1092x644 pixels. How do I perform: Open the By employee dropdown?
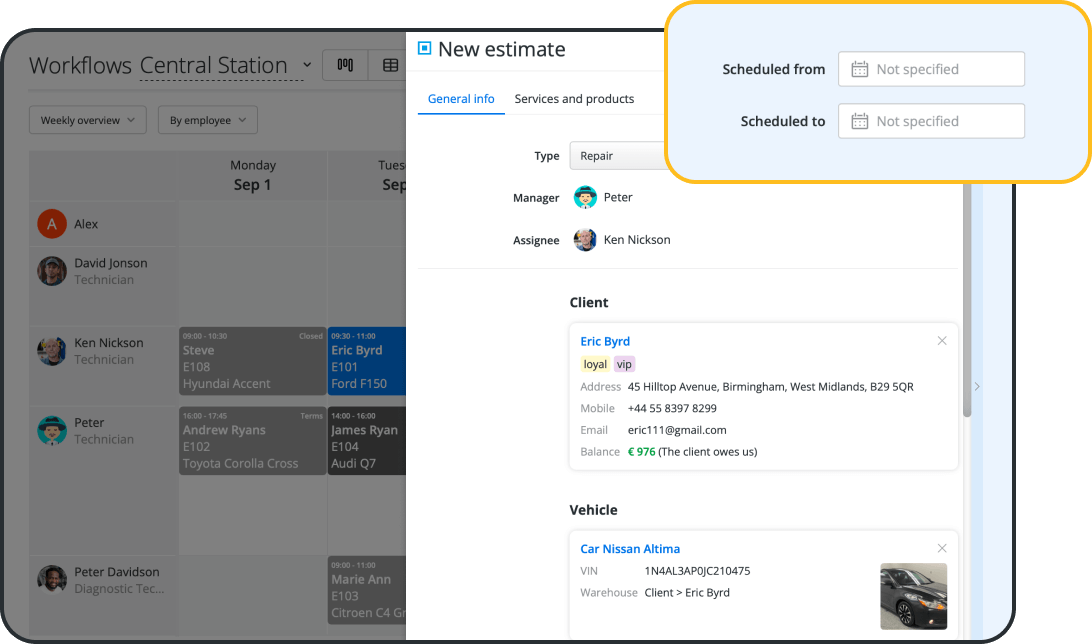[x=207, y=120]
